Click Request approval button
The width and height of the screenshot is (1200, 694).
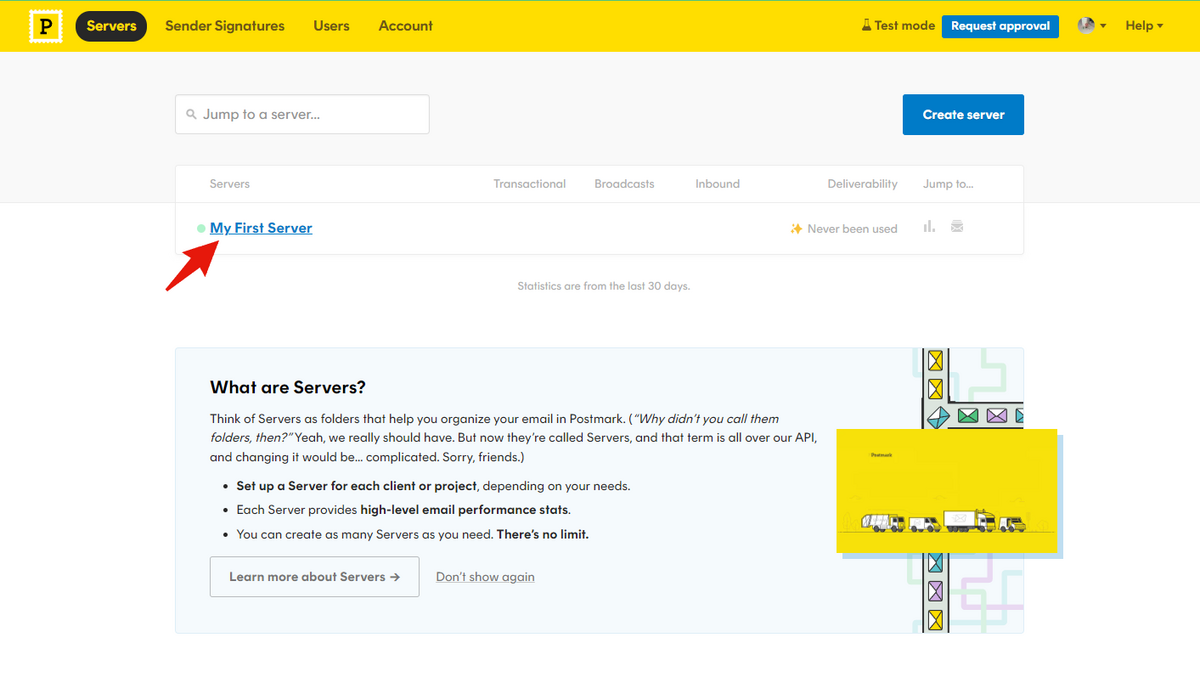point(1000,26)
